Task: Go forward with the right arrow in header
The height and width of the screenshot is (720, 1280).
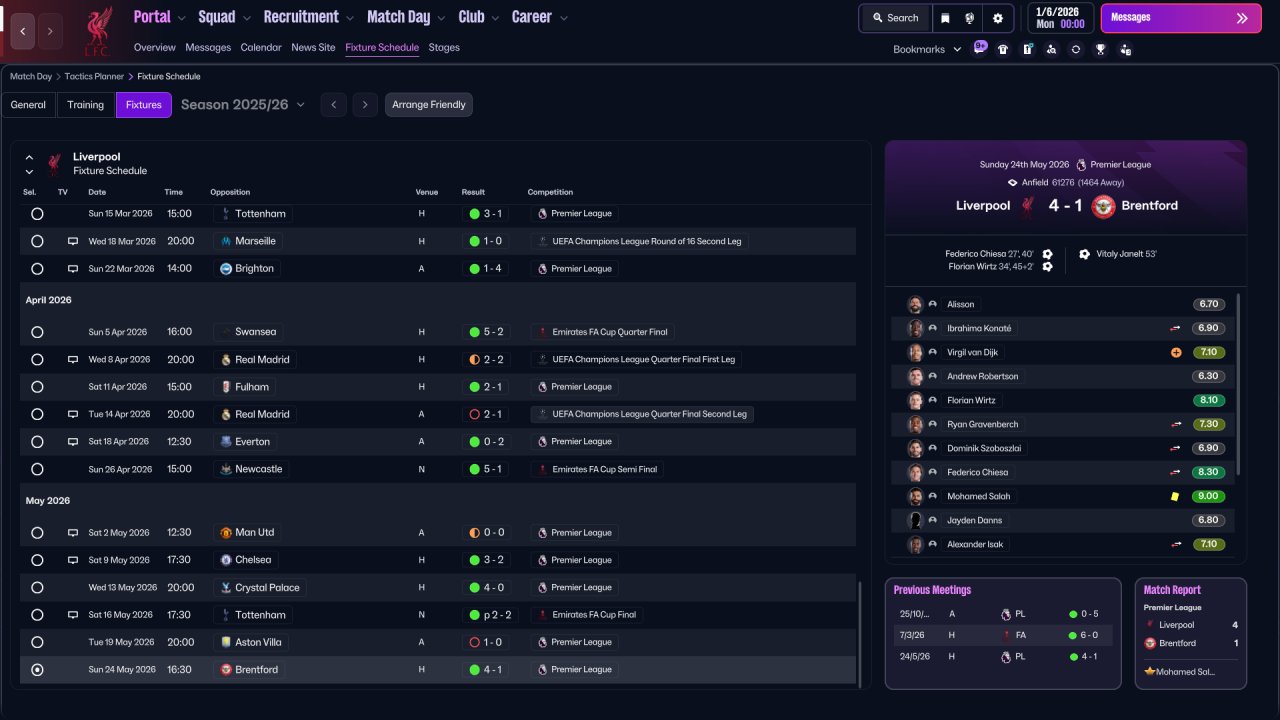Action: point(50,31)
